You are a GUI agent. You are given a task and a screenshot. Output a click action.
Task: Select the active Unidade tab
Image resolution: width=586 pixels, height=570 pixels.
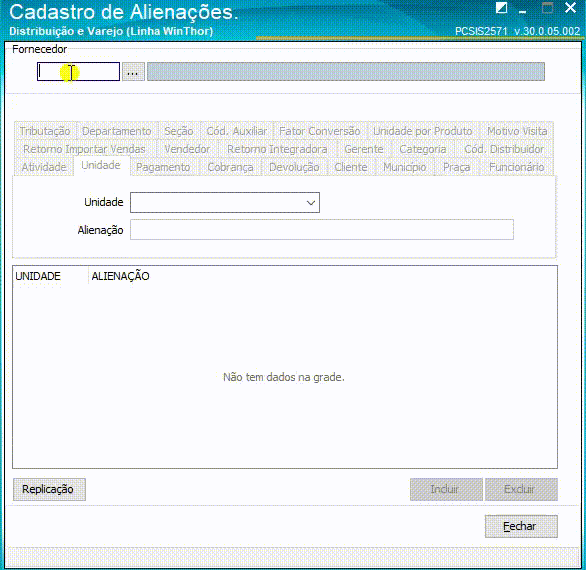click(x=101, y=165)
